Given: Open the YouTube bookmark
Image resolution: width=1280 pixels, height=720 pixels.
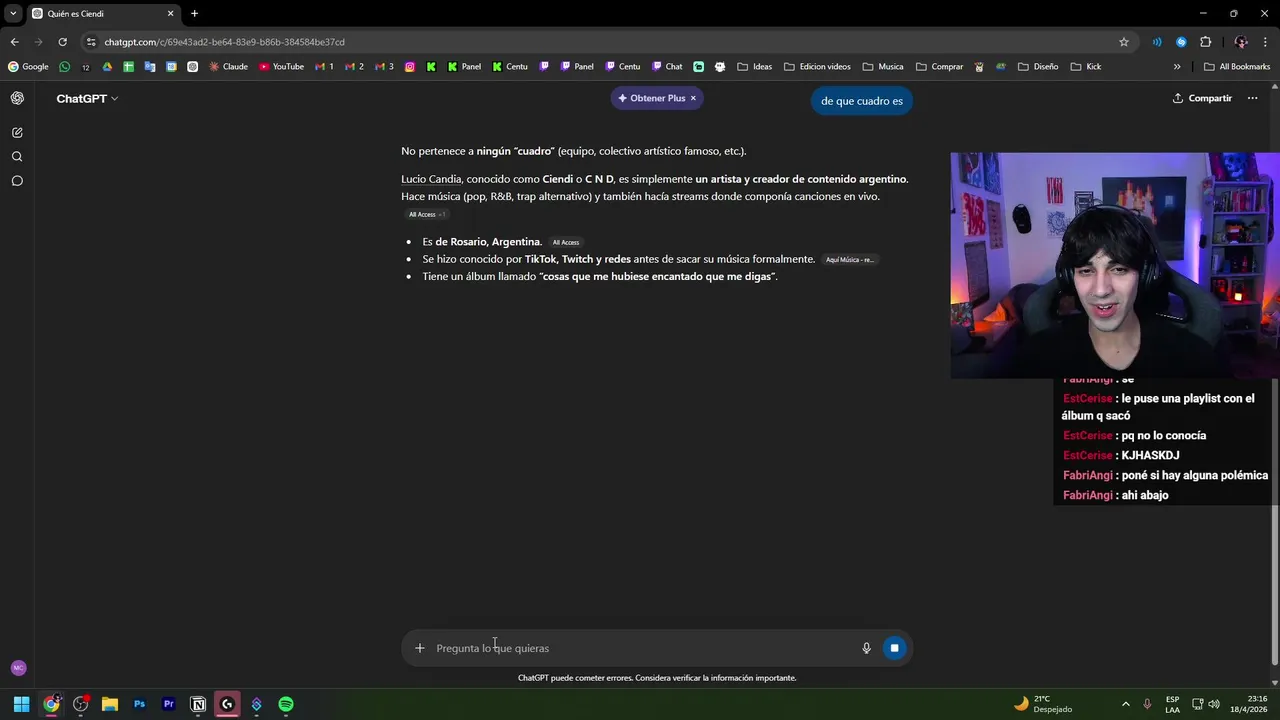Looking at the screenshot, I should (x=281, y=67).
